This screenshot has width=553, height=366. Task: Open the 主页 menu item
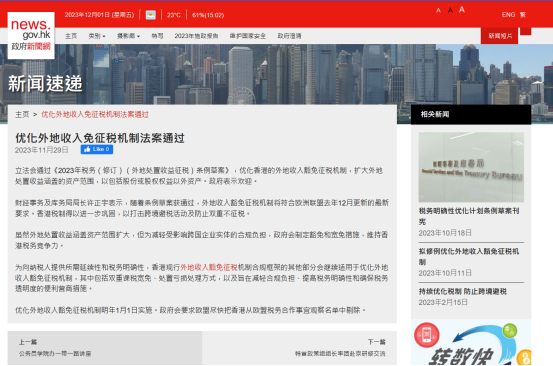(x=71, y=36)
